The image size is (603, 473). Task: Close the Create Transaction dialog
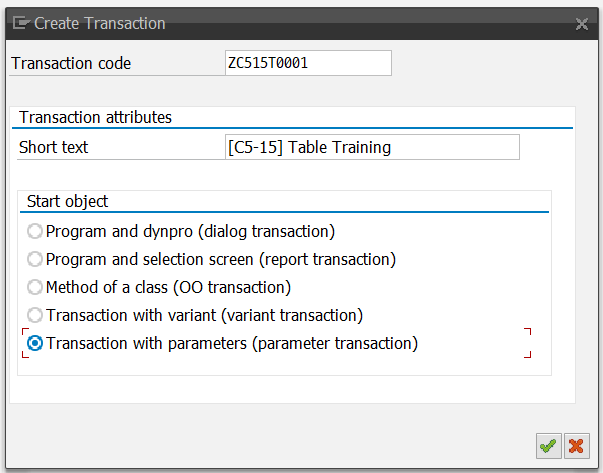coord(582,24)
